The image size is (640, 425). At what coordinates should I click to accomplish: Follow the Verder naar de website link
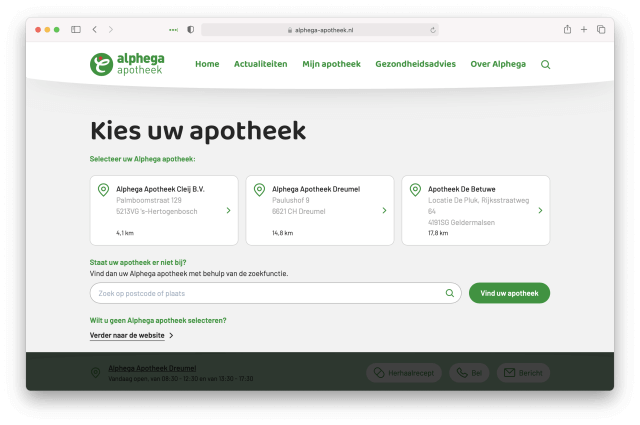(x=127, y=335)
